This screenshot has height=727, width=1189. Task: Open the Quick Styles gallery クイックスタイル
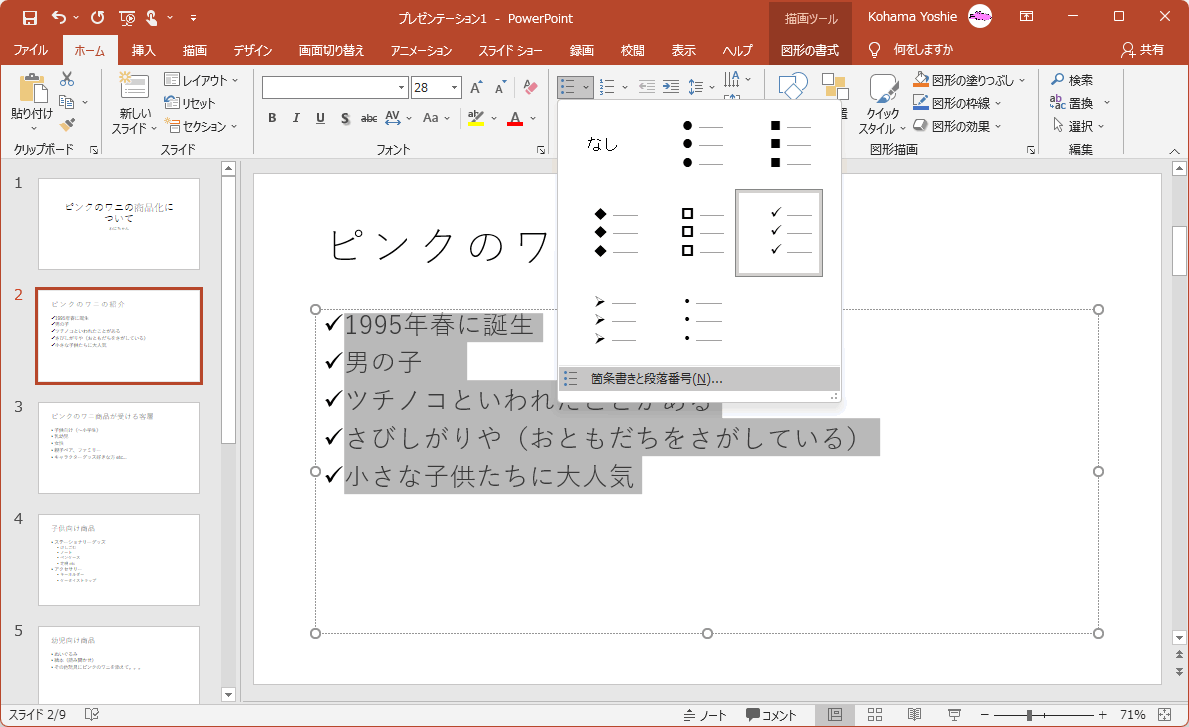click(x=883, y=105)
